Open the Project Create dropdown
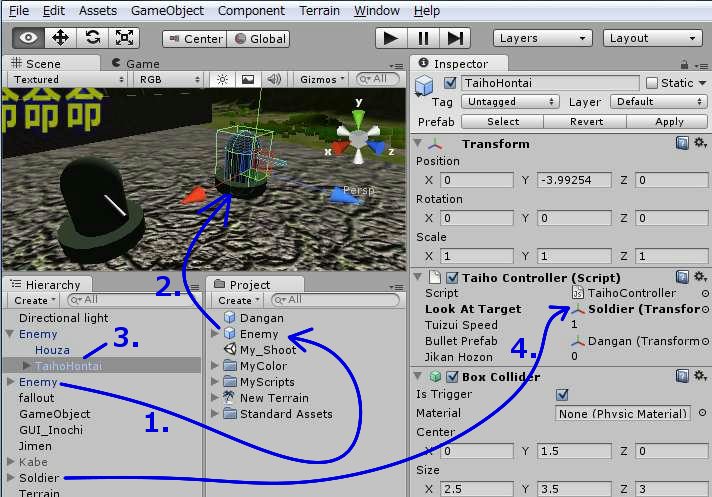This screenshot has width=712, height=497. pyautogui.click(x=238, y=300)
